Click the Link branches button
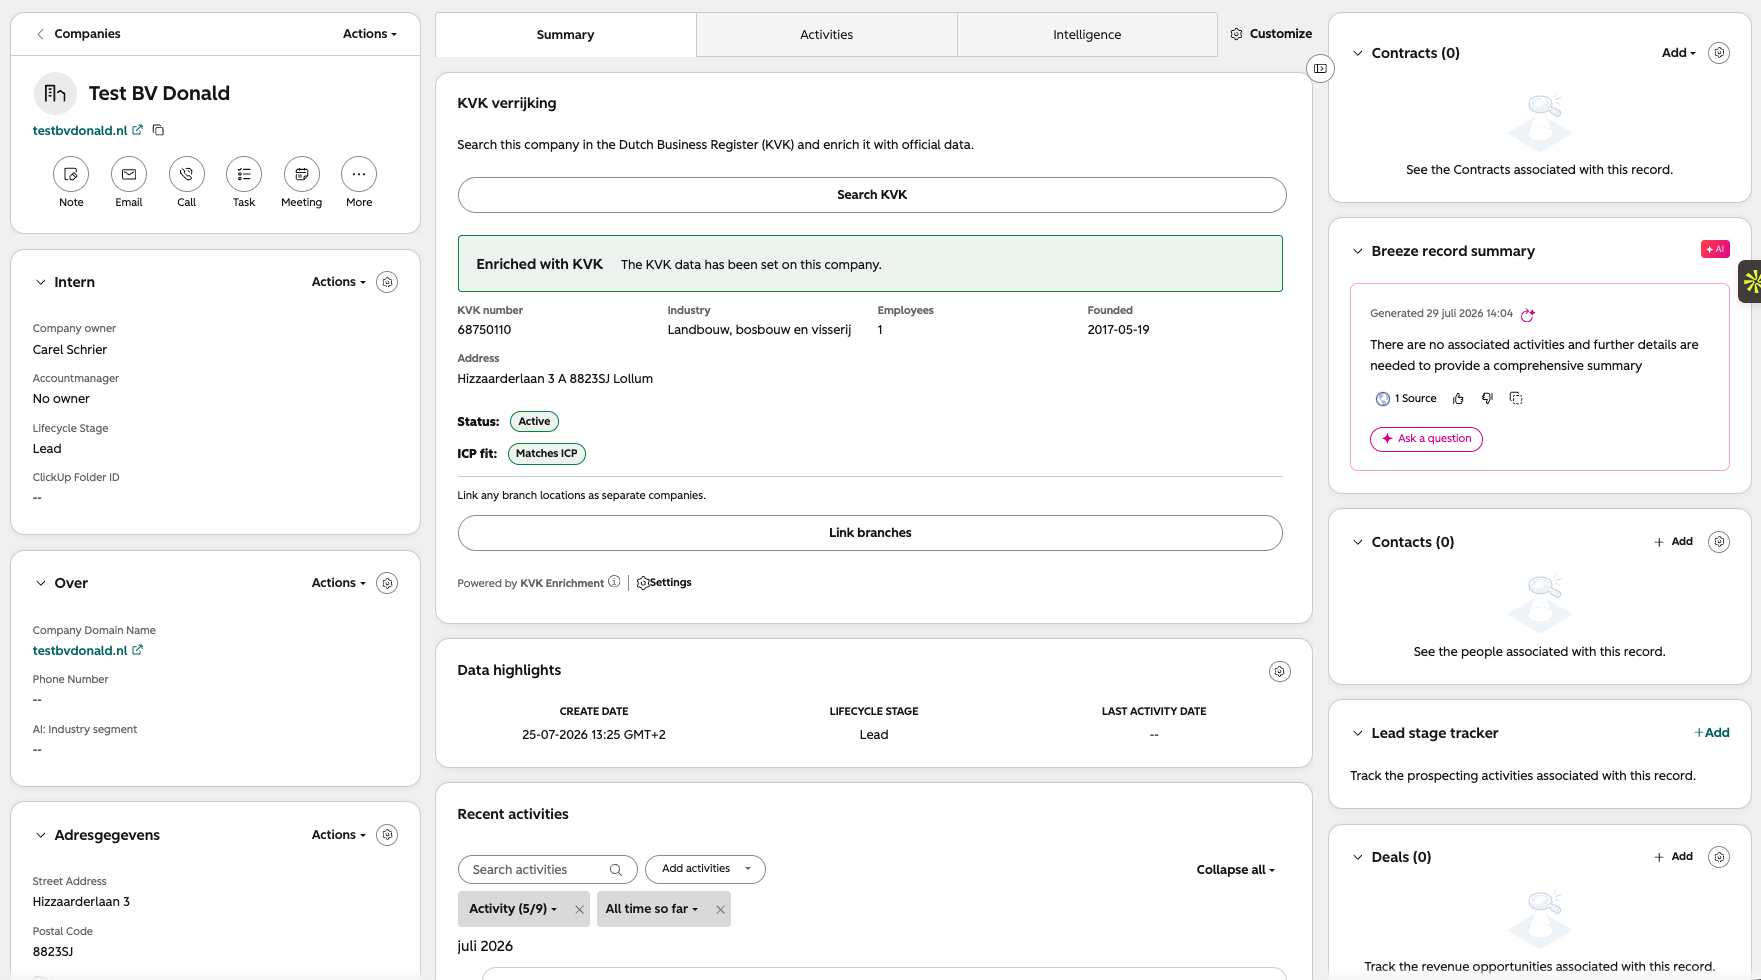1761x980 pixels. 870,533
